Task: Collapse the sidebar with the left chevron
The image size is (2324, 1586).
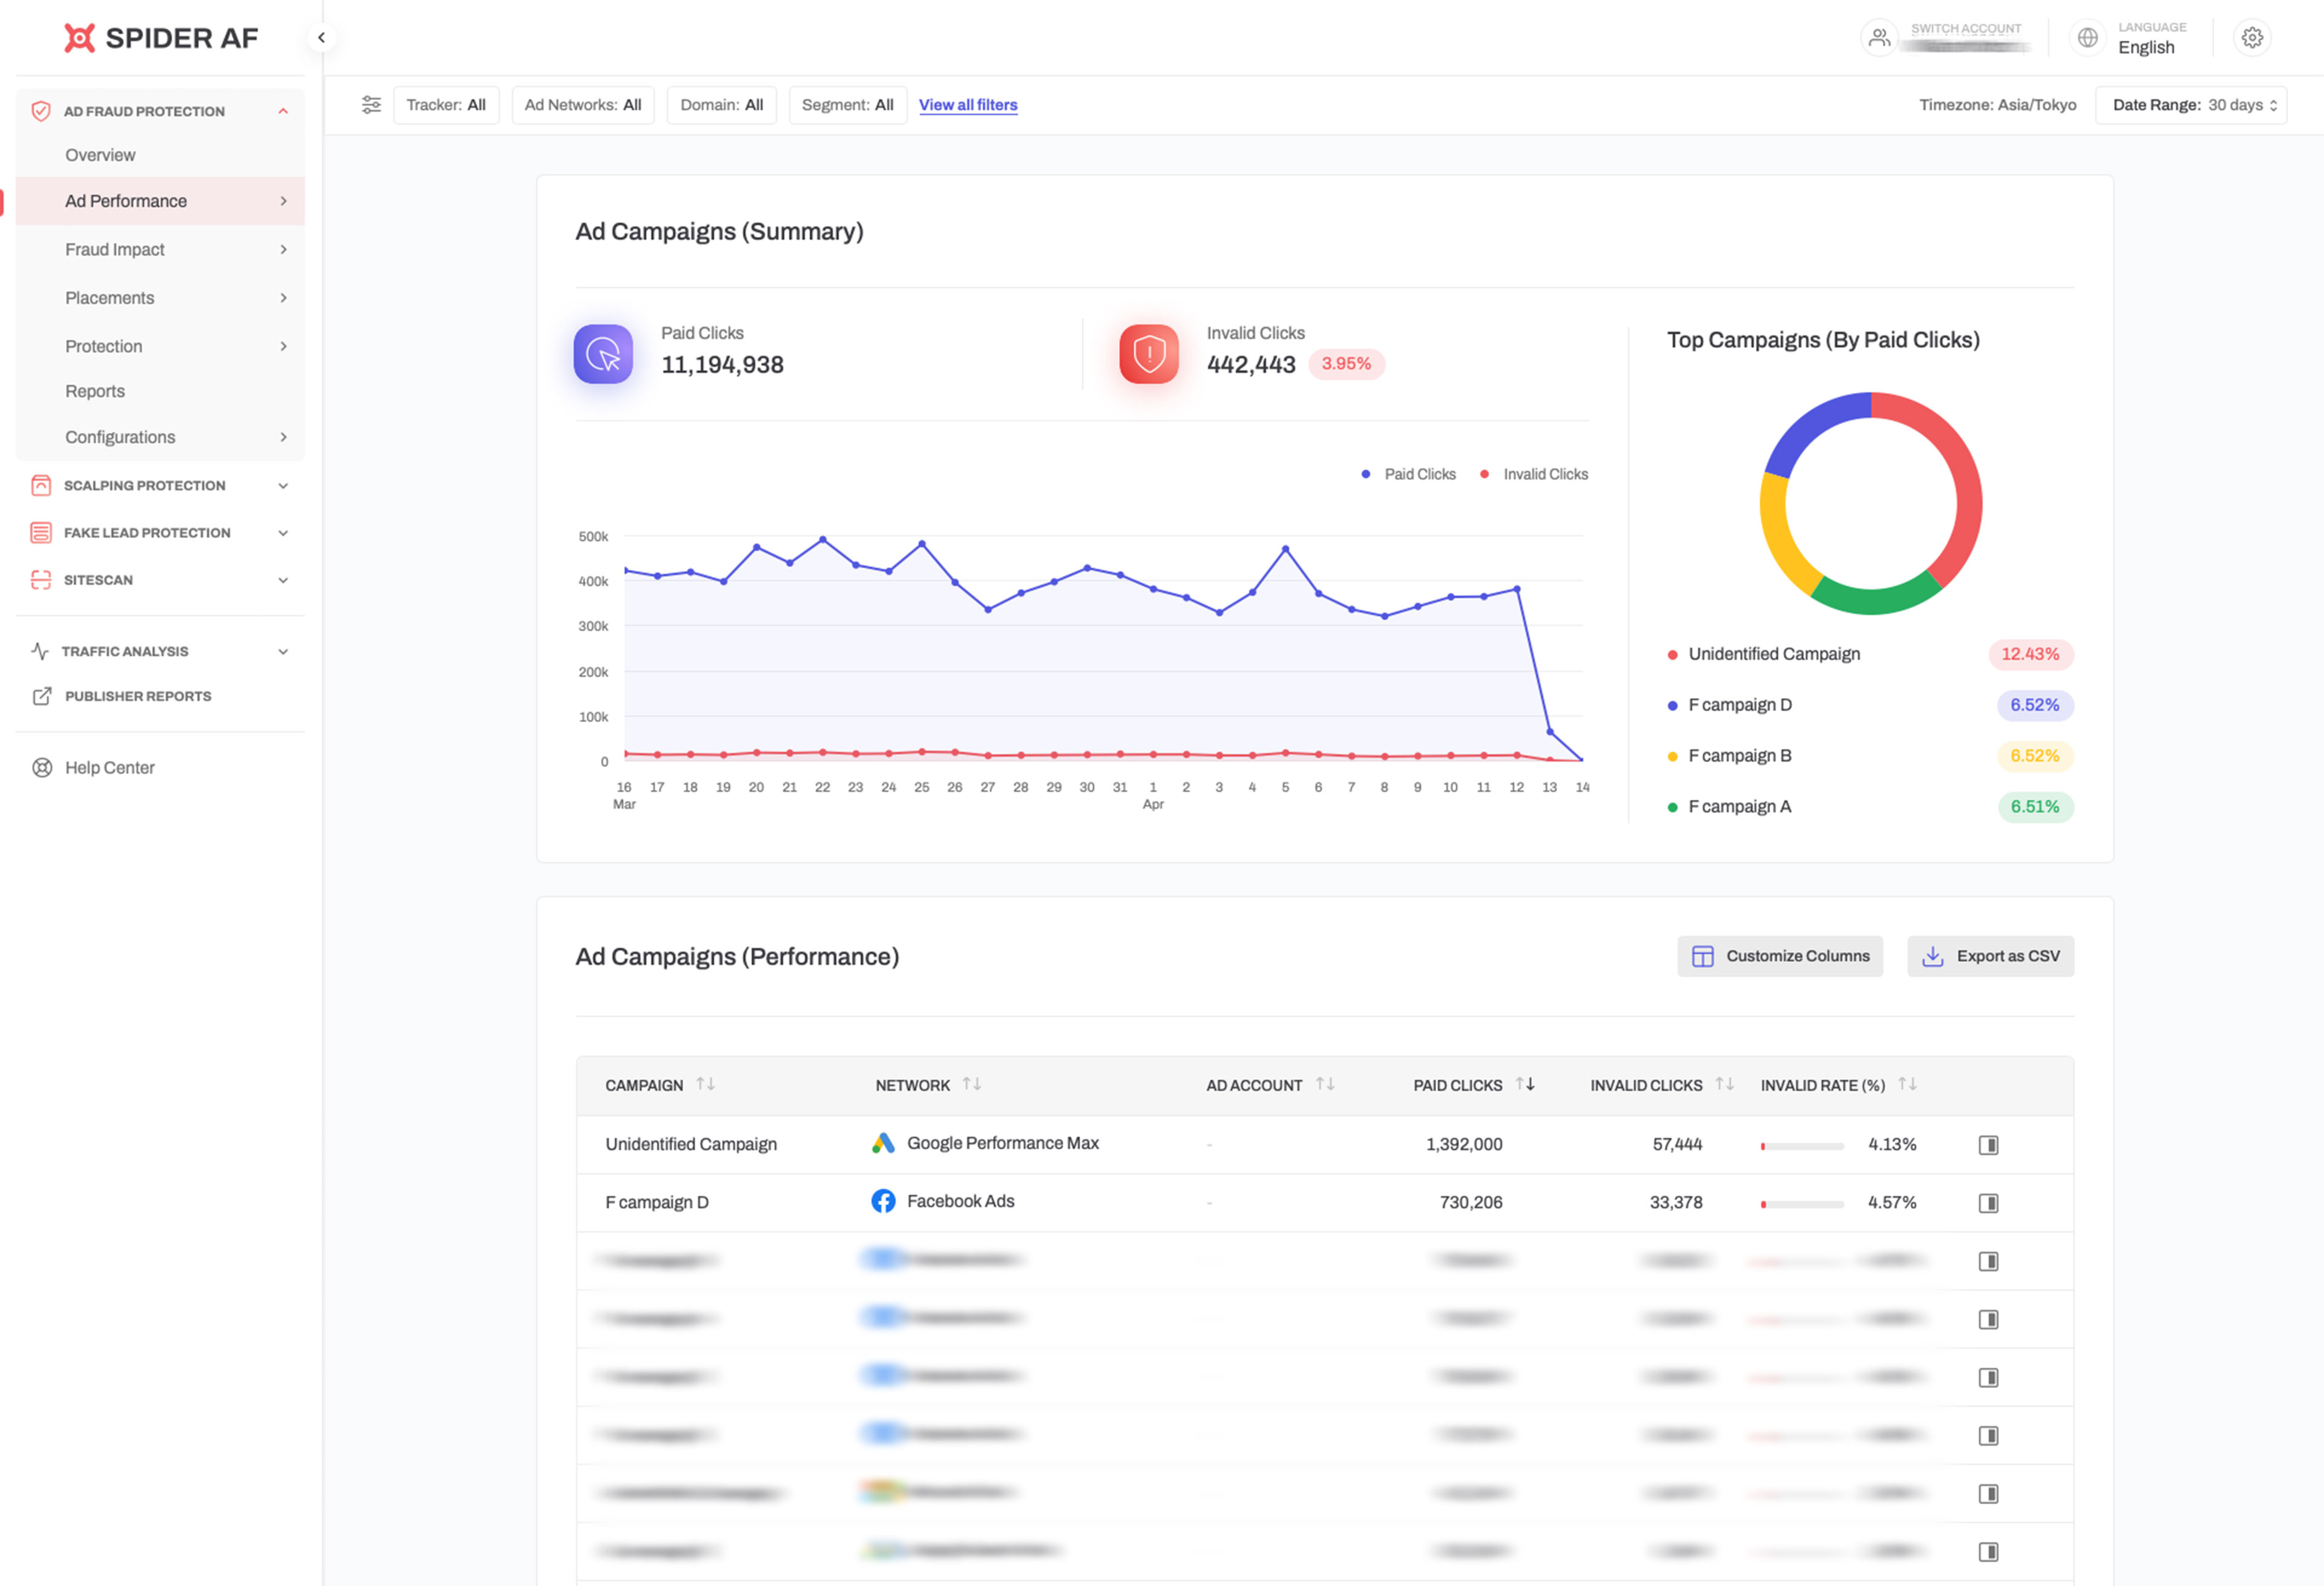Action: 322,37
